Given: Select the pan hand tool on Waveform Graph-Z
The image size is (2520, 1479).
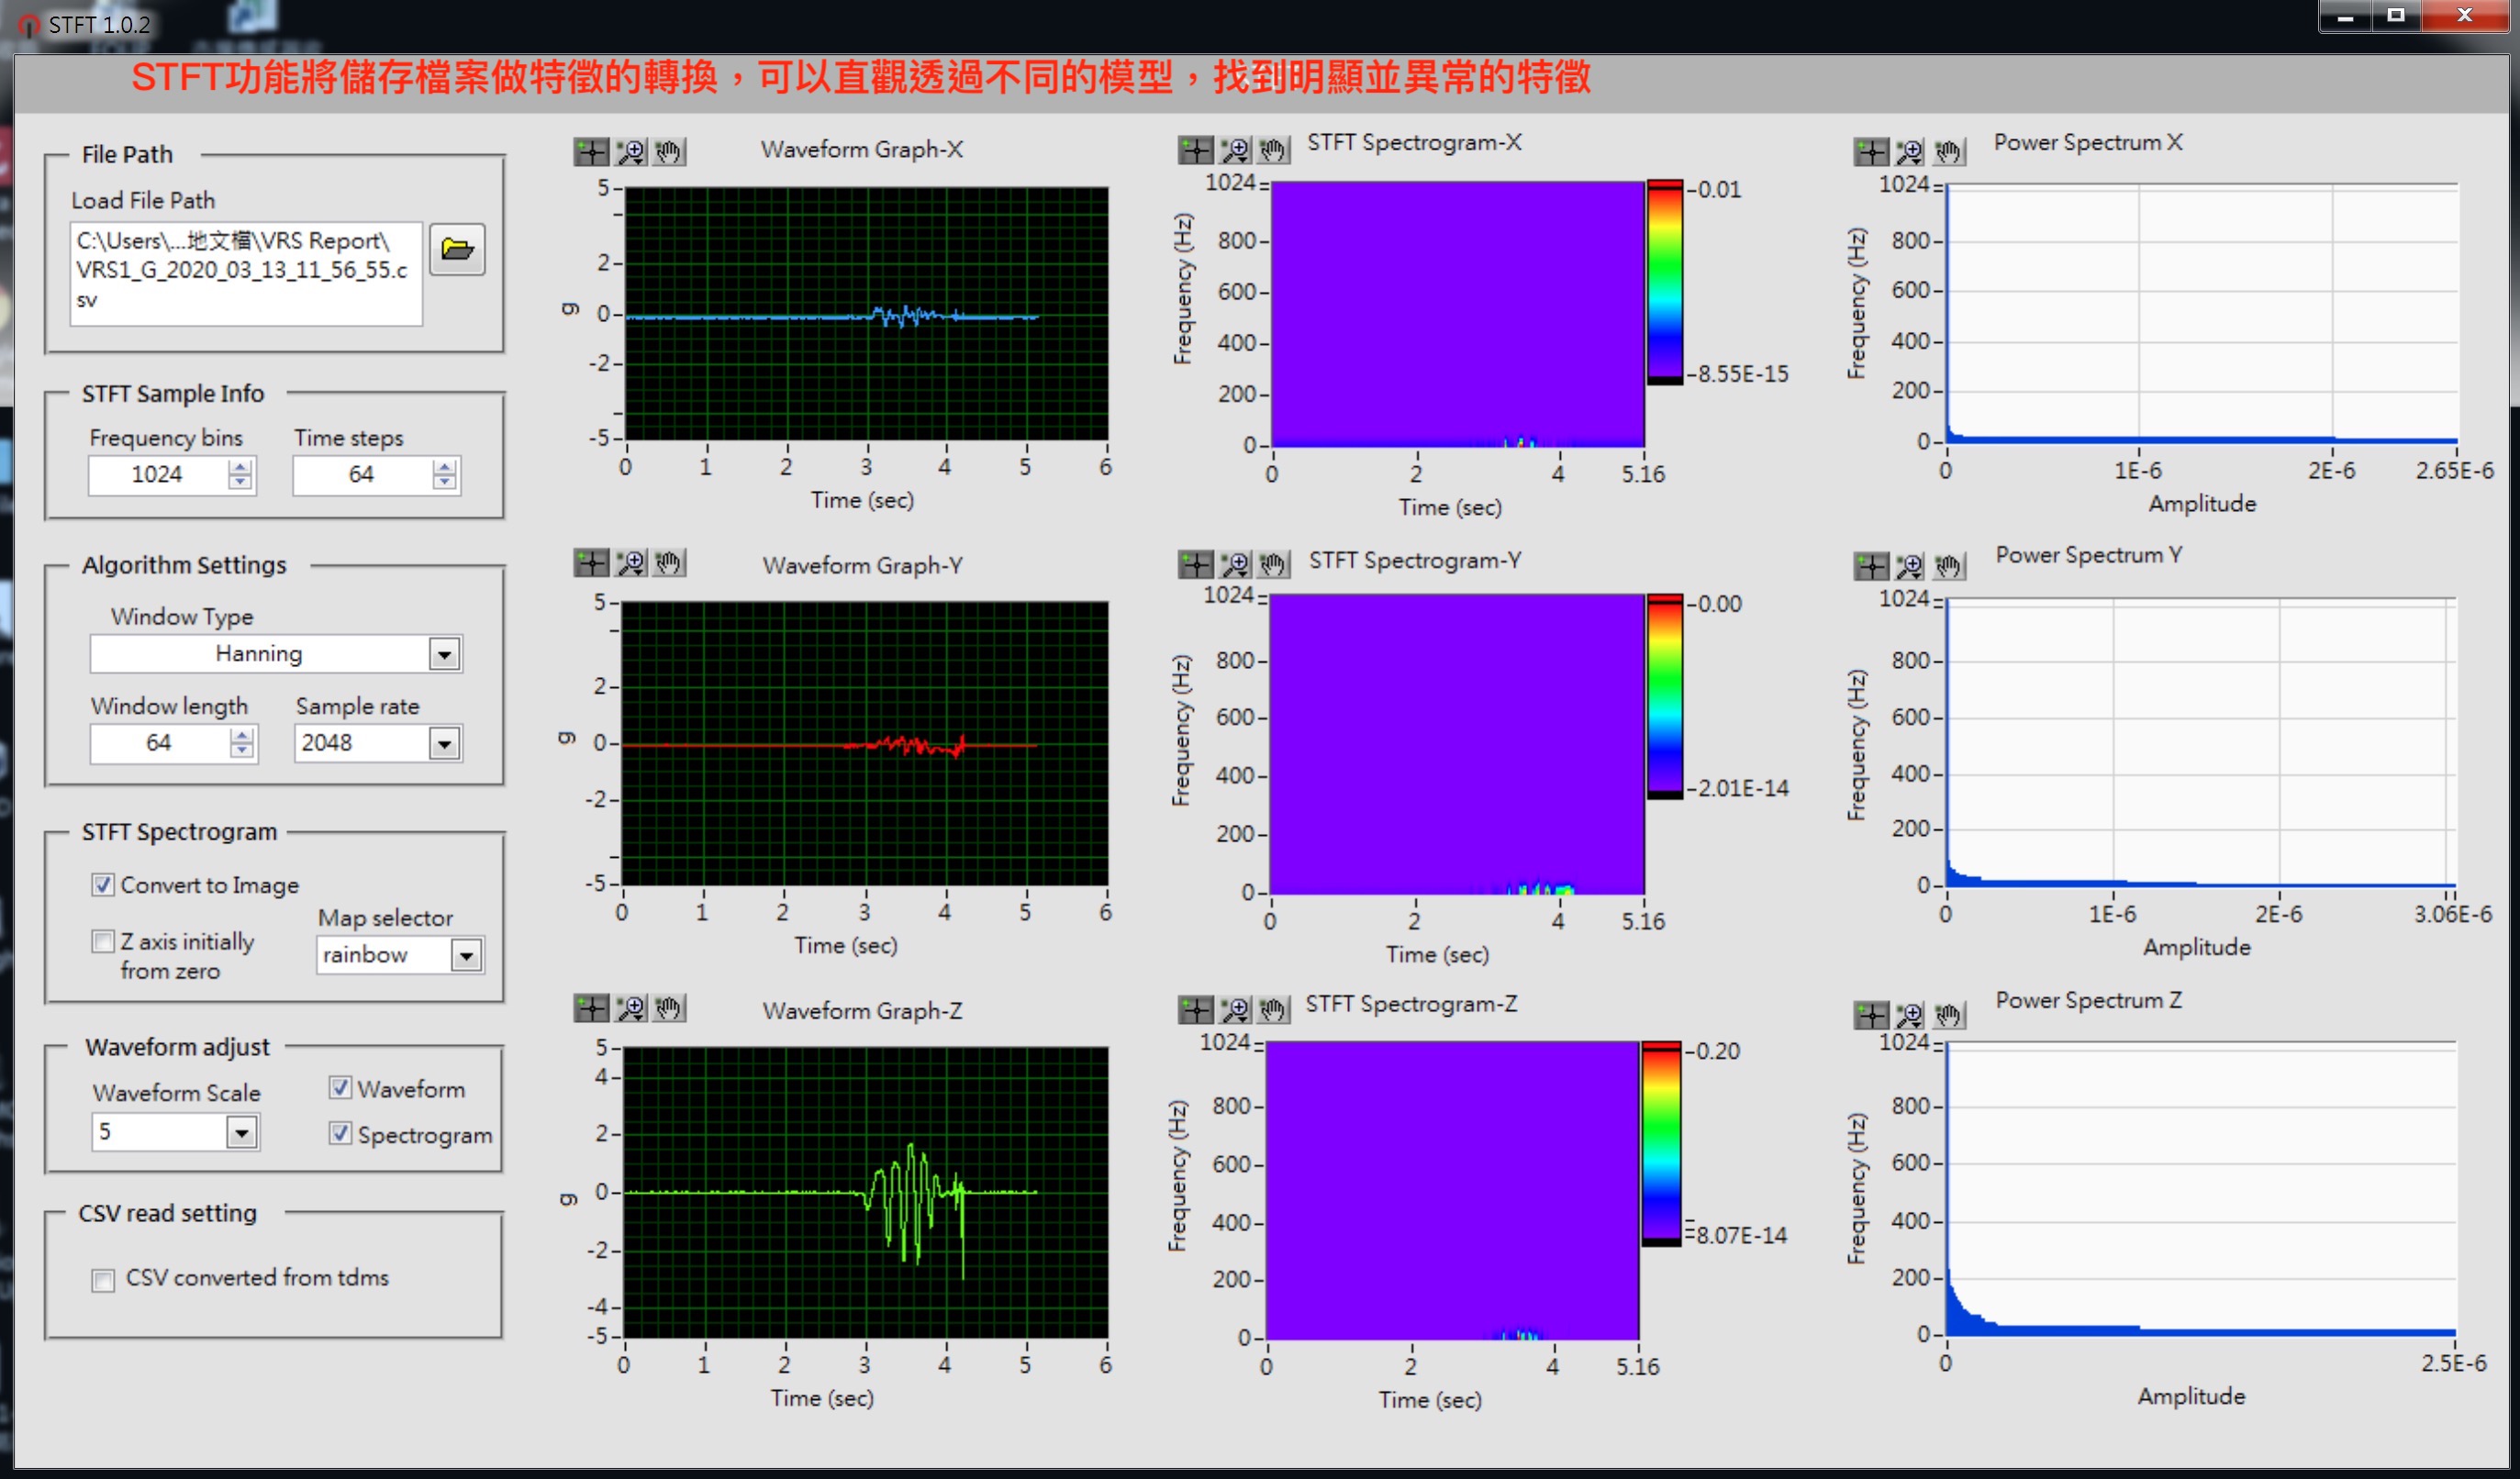Looking at the screenshot, I should pos(668,1008).
